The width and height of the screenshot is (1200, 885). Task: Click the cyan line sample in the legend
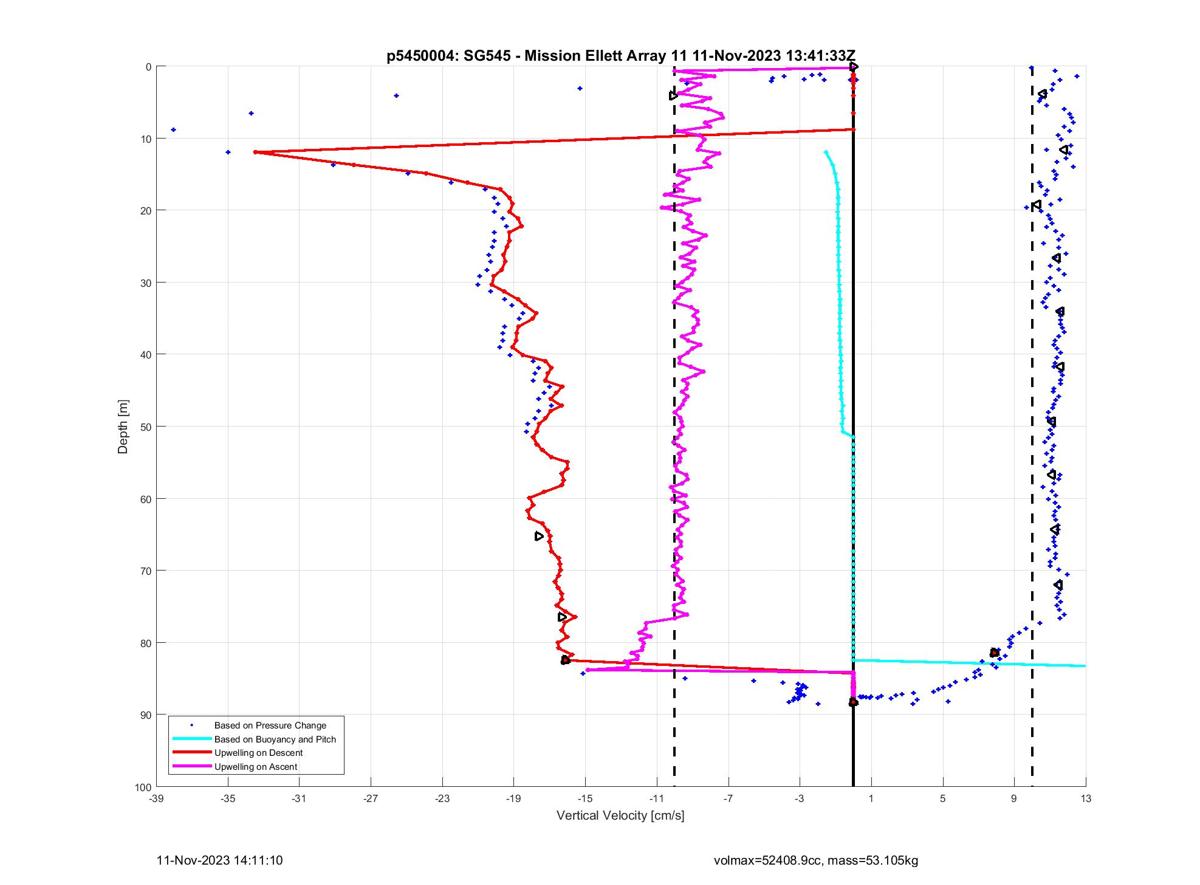pyautogui.click(x=191, y=739)
